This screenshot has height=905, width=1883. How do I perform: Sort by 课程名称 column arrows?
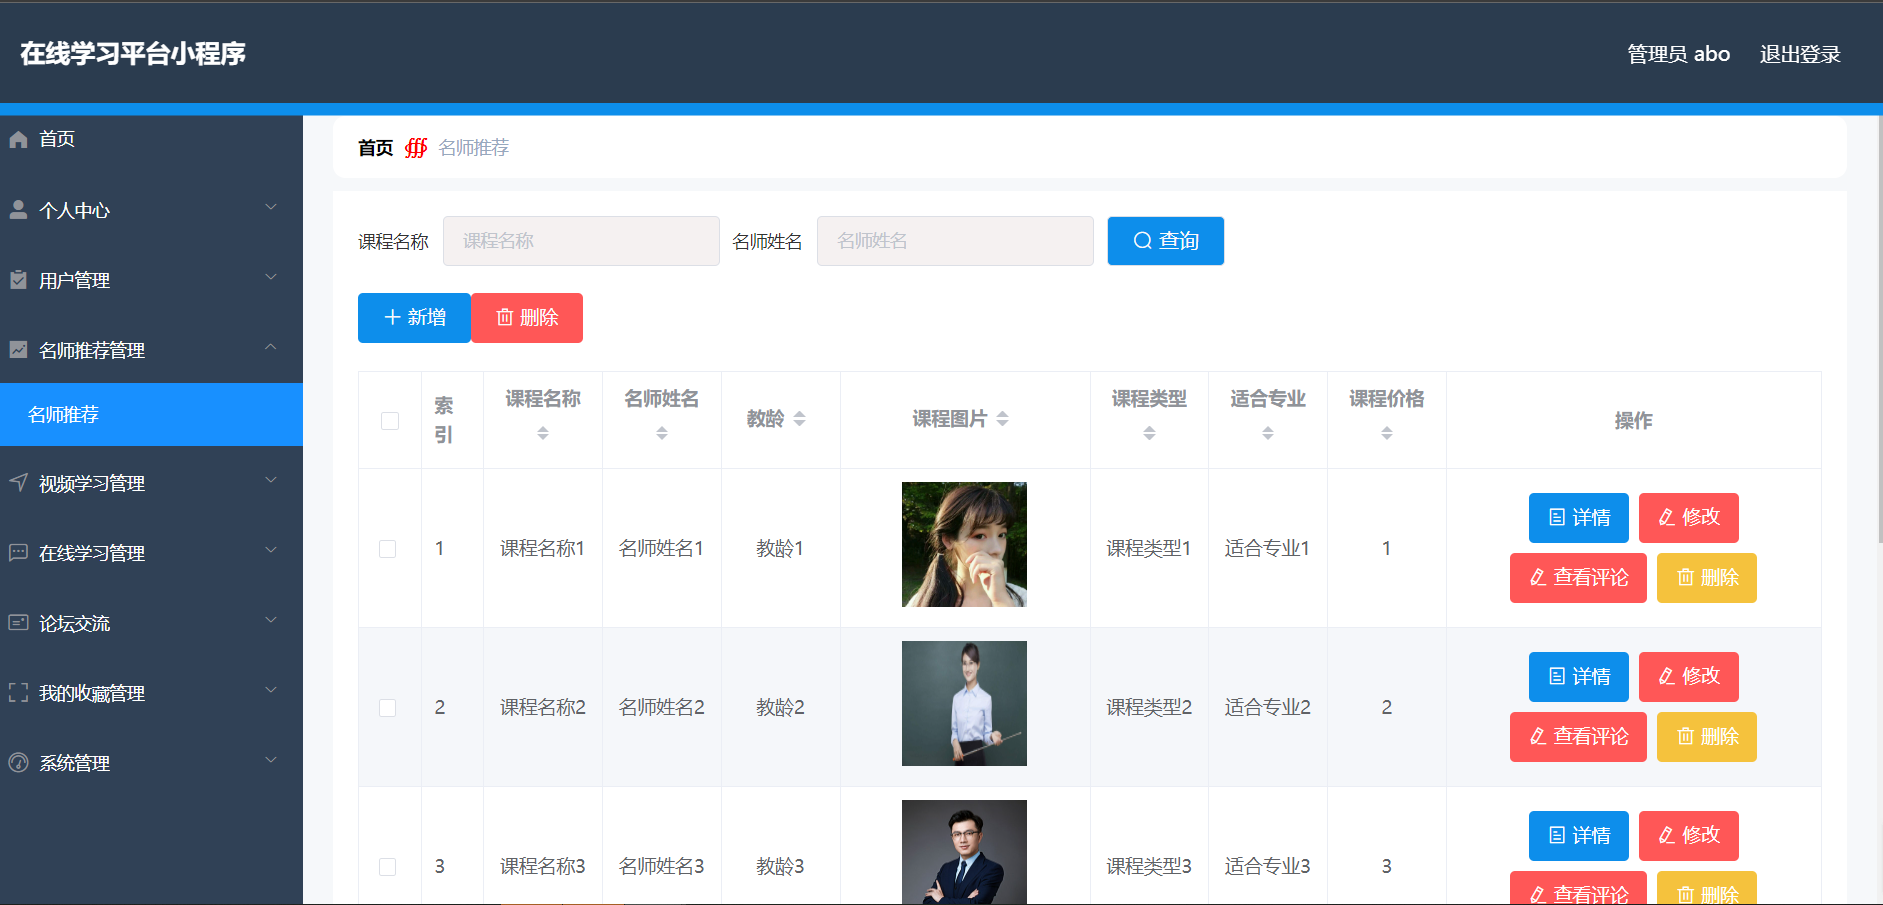[543, 433]
